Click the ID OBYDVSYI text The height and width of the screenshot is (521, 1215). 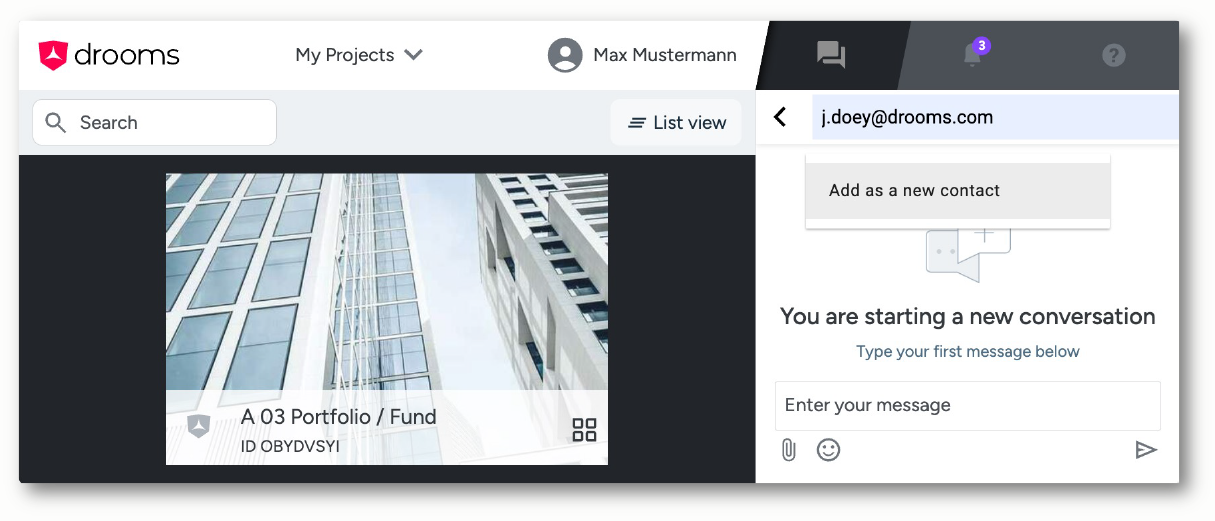coord(290,446)
